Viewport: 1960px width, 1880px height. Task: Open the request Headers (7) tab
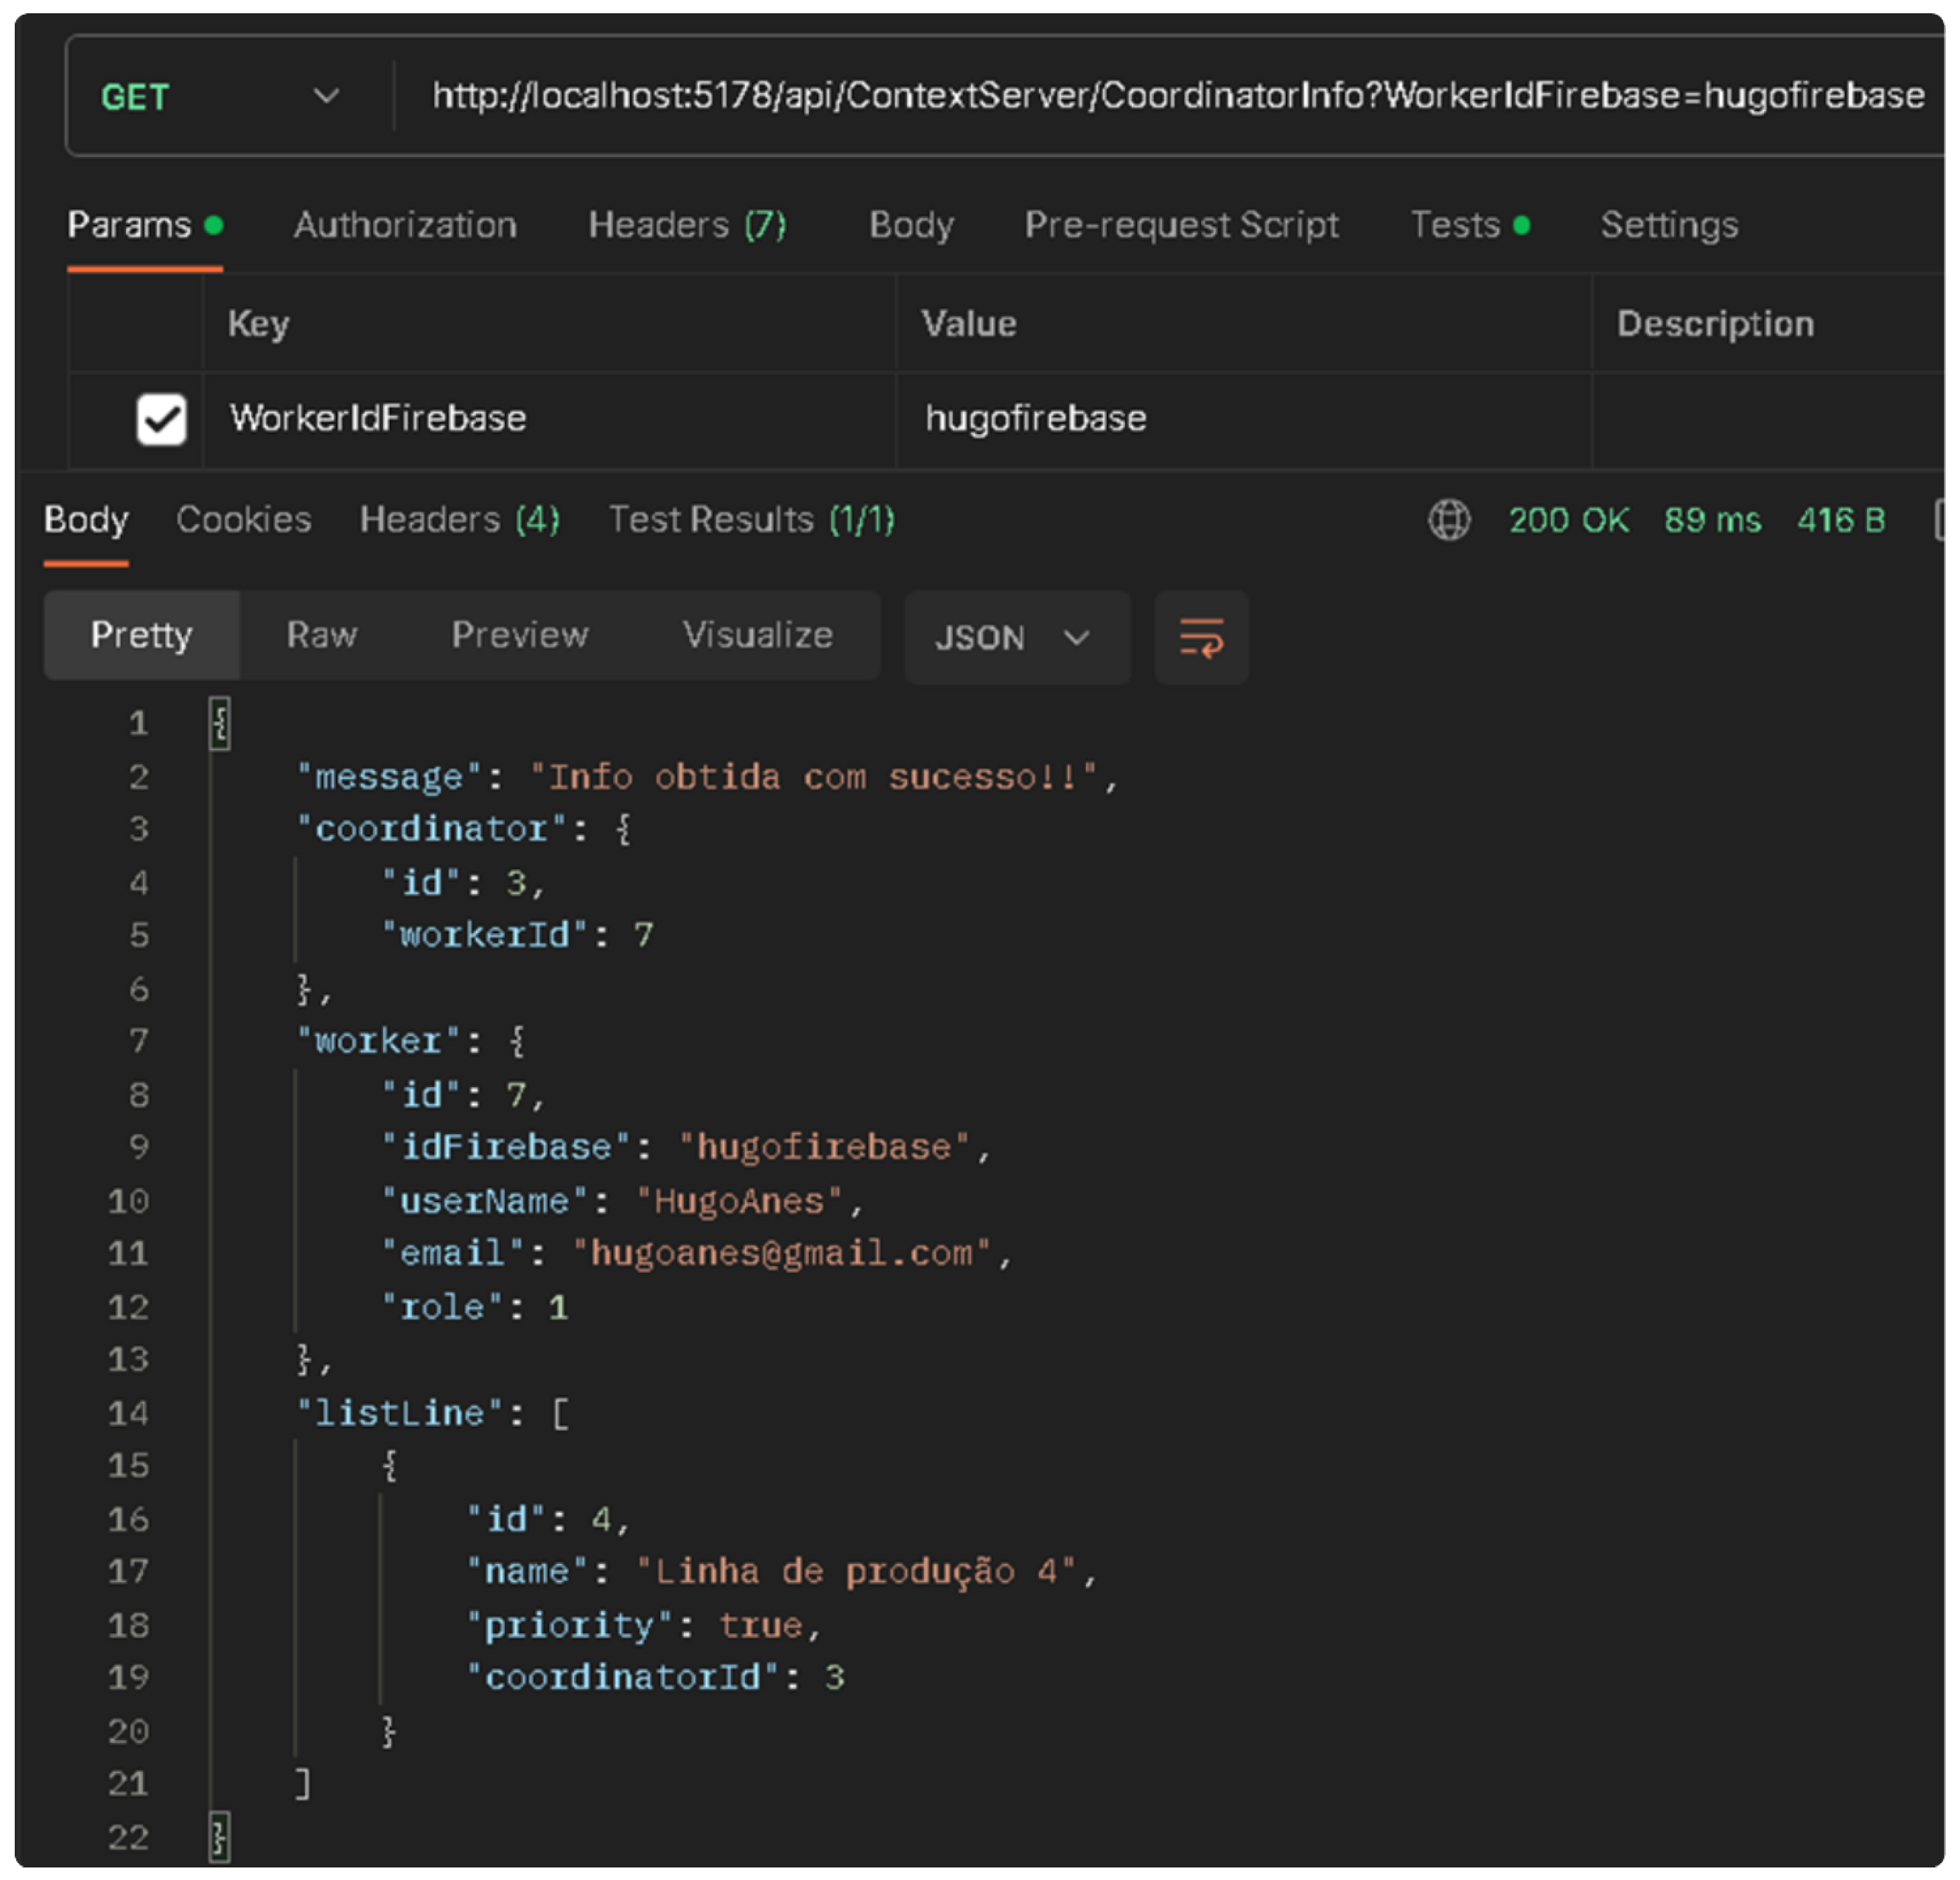[x=687, y=225]
